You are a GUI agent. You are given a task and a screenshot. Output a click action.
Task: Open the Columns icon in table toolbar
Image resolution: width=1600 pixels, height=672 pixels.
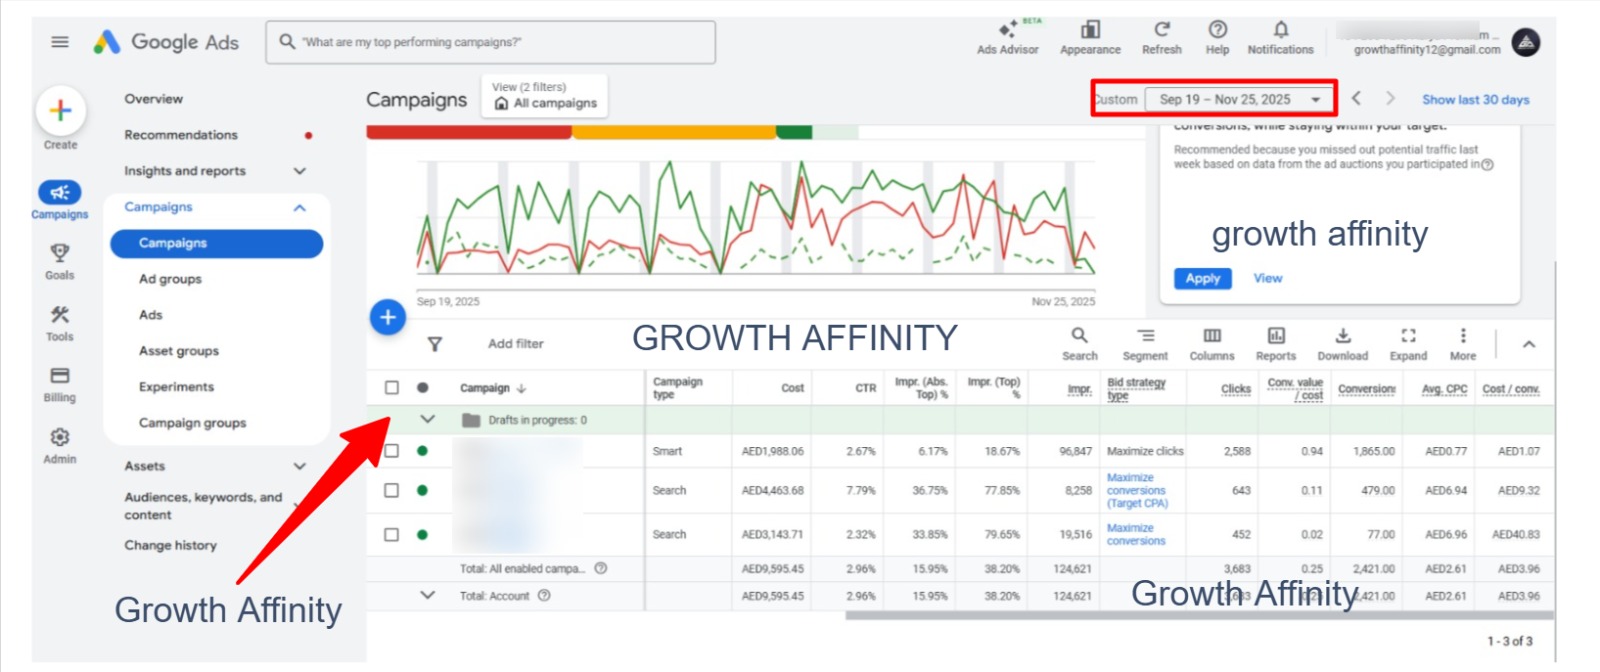click(x=1211, y=336)
